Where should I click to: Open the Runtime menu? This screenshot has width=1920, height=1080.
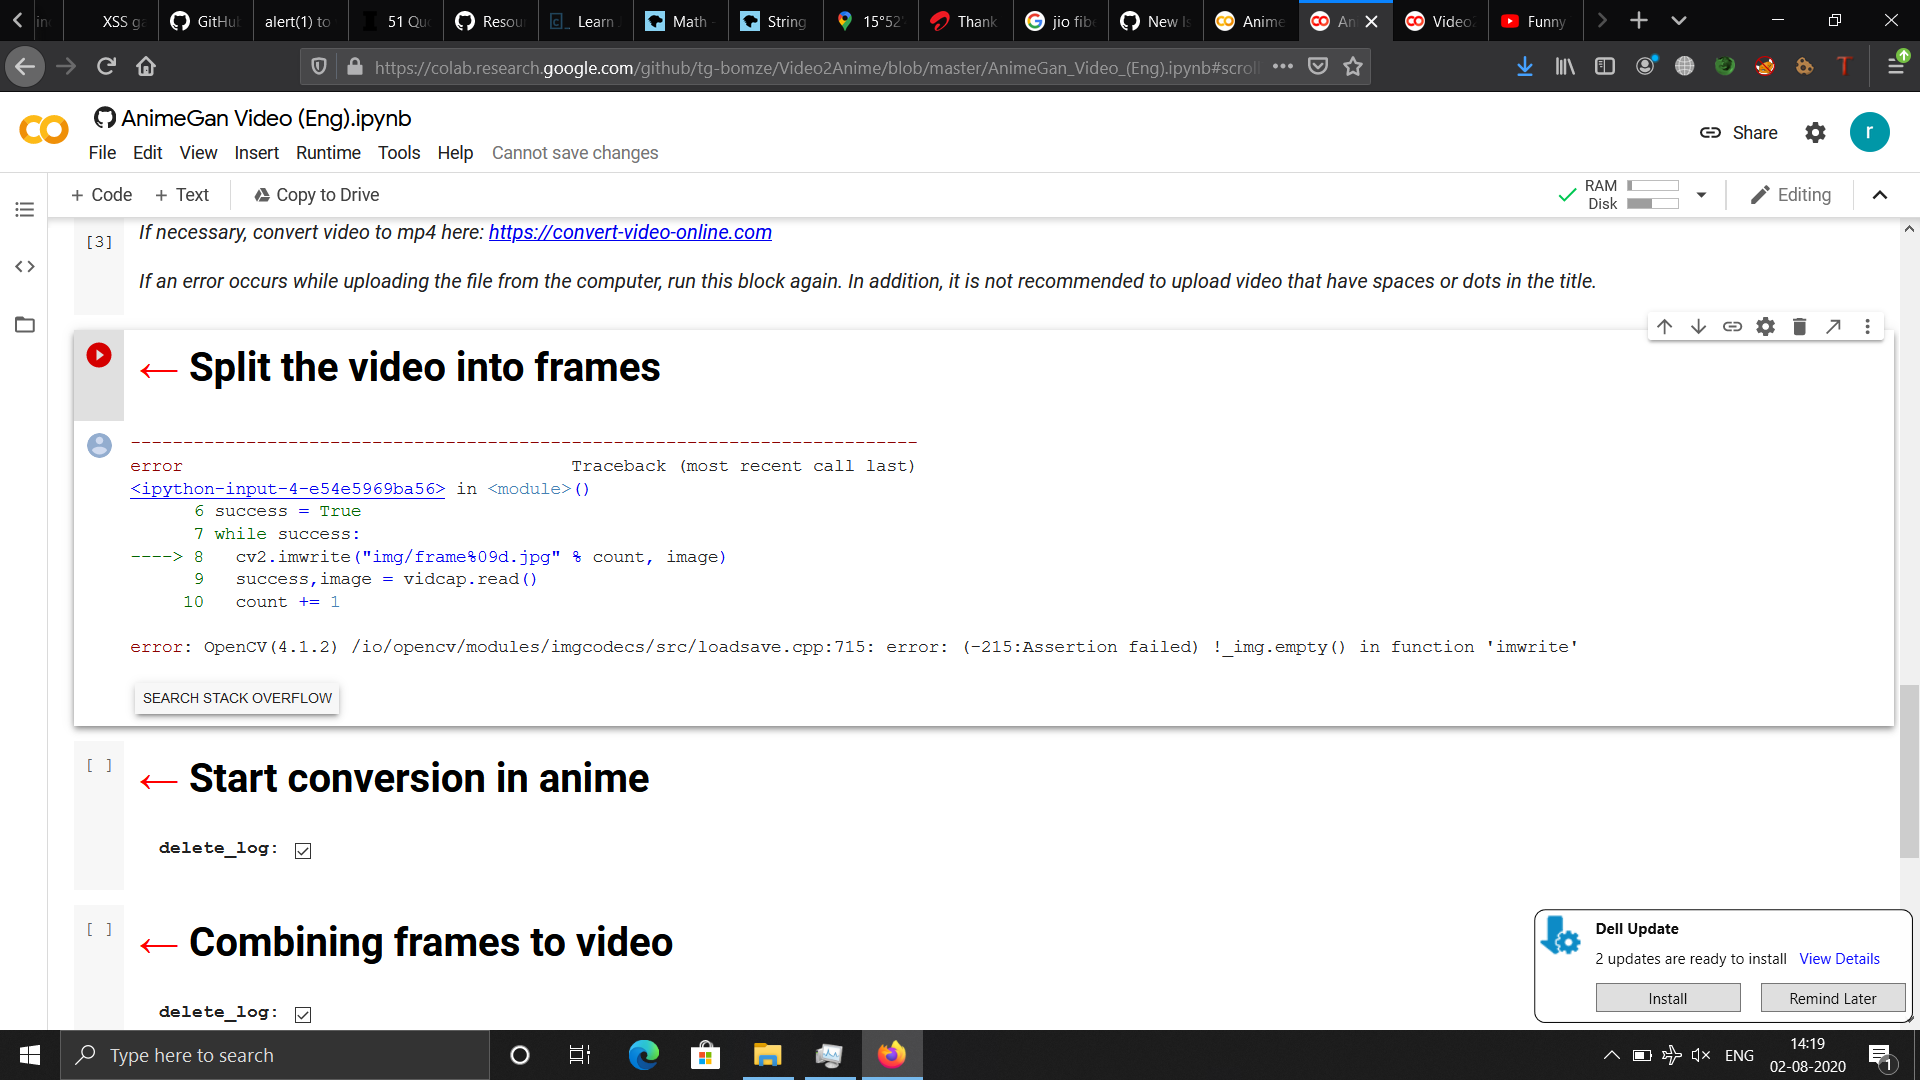[x=328, y=153]
